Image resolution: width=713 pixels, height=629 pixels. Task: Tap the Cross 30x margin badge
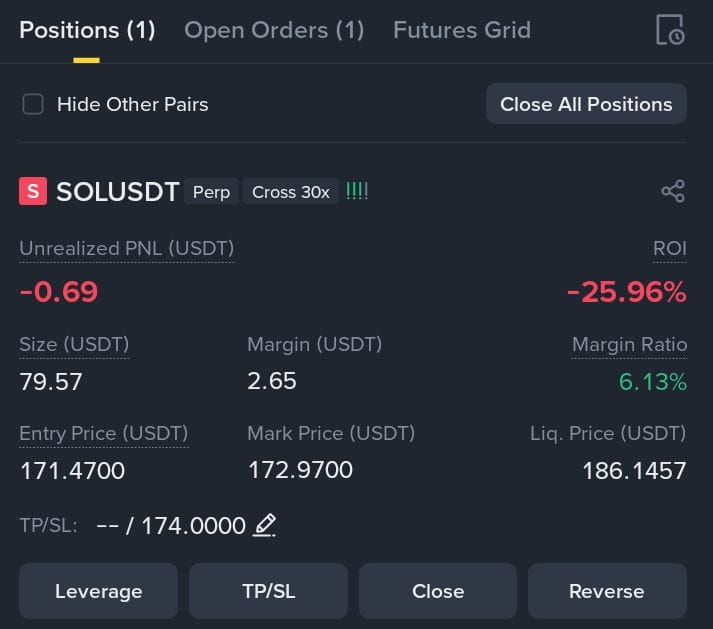tap(291, 191)
